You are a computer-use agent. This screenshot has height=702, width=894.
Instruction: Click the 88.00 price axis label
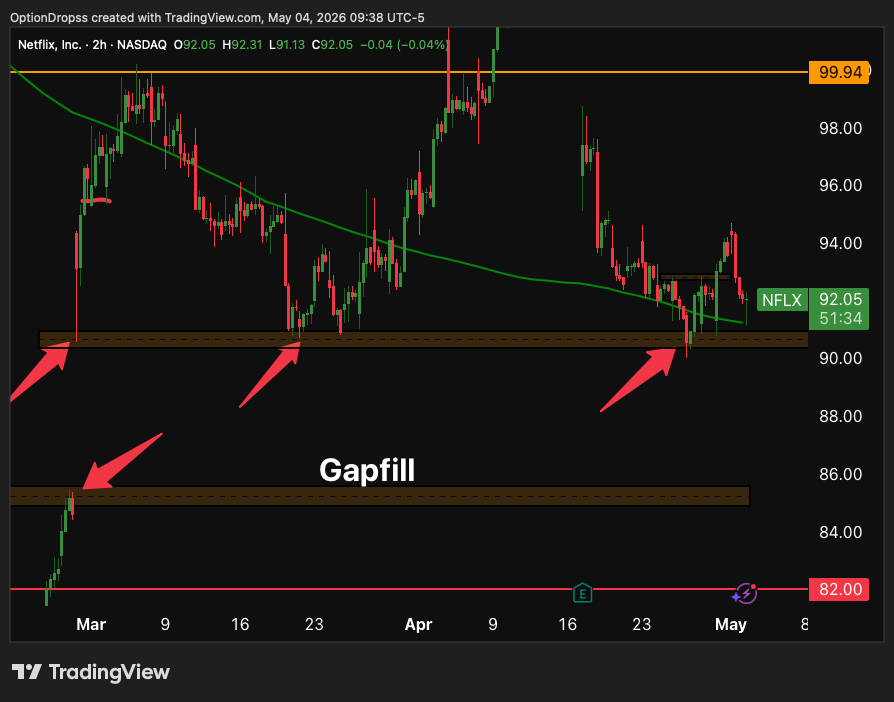(x=840, y=416)
